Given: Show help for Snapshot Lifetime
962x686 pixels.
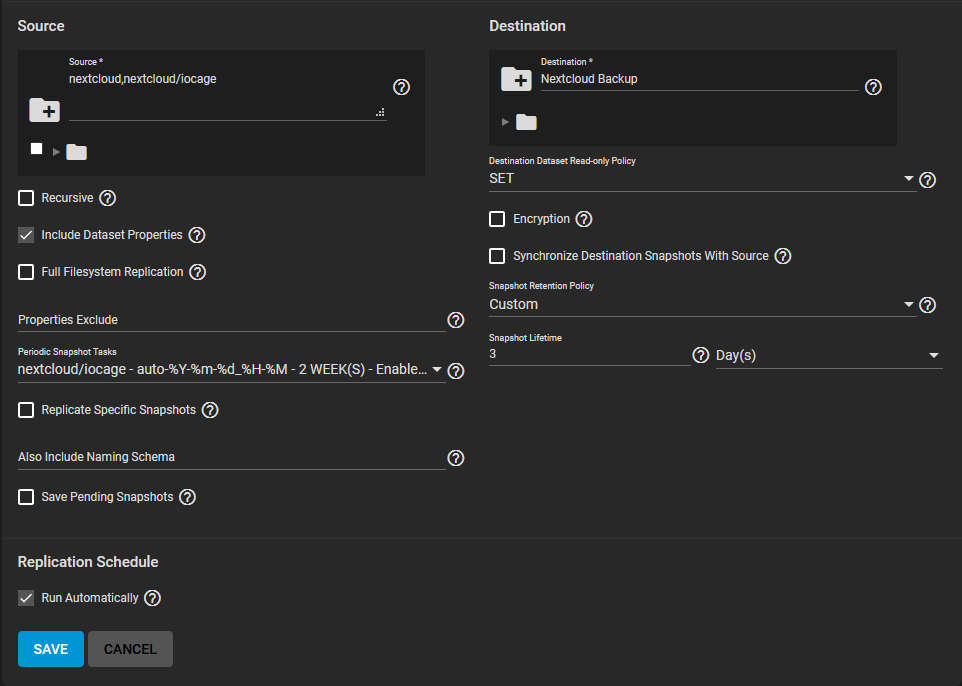Looking at the screenshot, I should (x=701, y=355).
